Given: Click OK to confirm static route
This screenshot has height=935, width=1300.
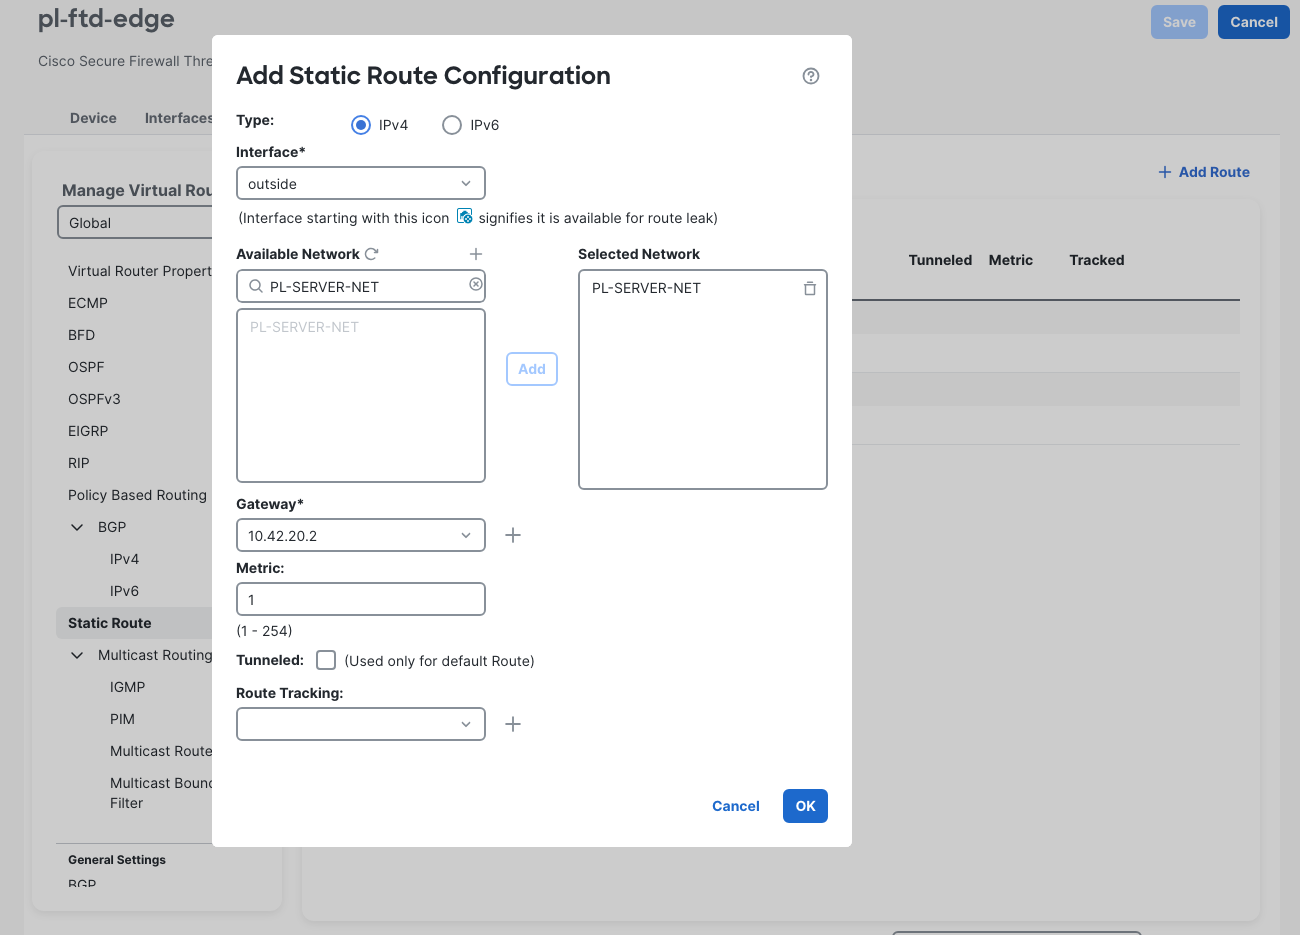Looking at the screenshot, I should click(805, 806).
